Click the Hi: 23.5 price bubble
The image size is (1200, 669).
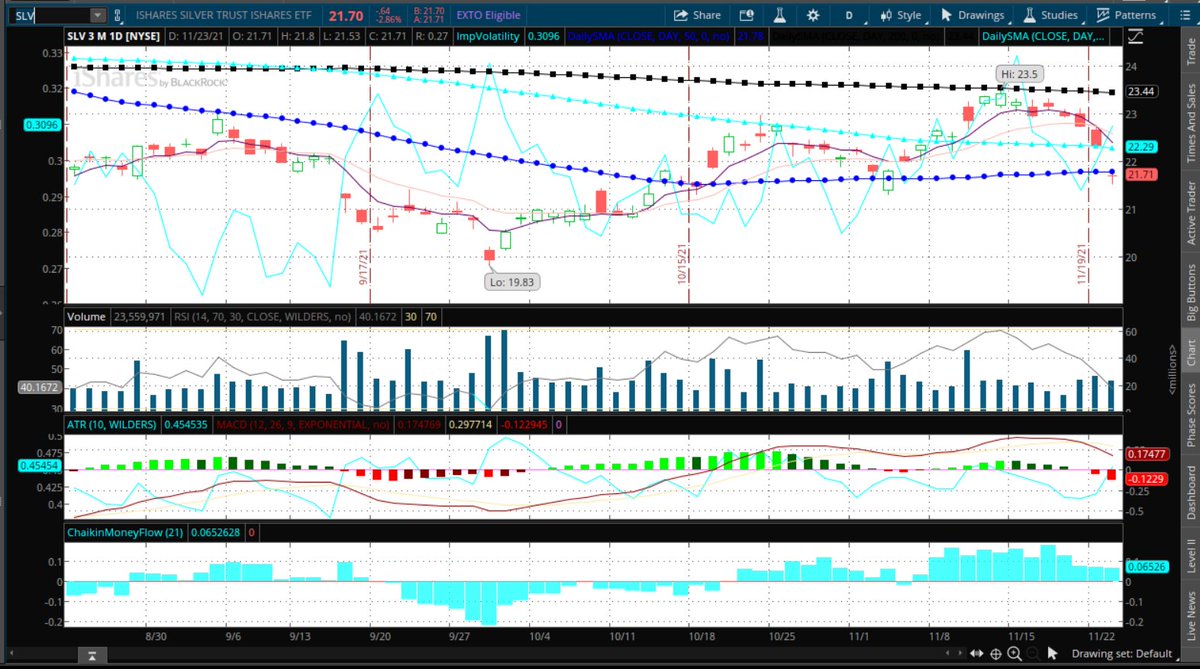1018,74
